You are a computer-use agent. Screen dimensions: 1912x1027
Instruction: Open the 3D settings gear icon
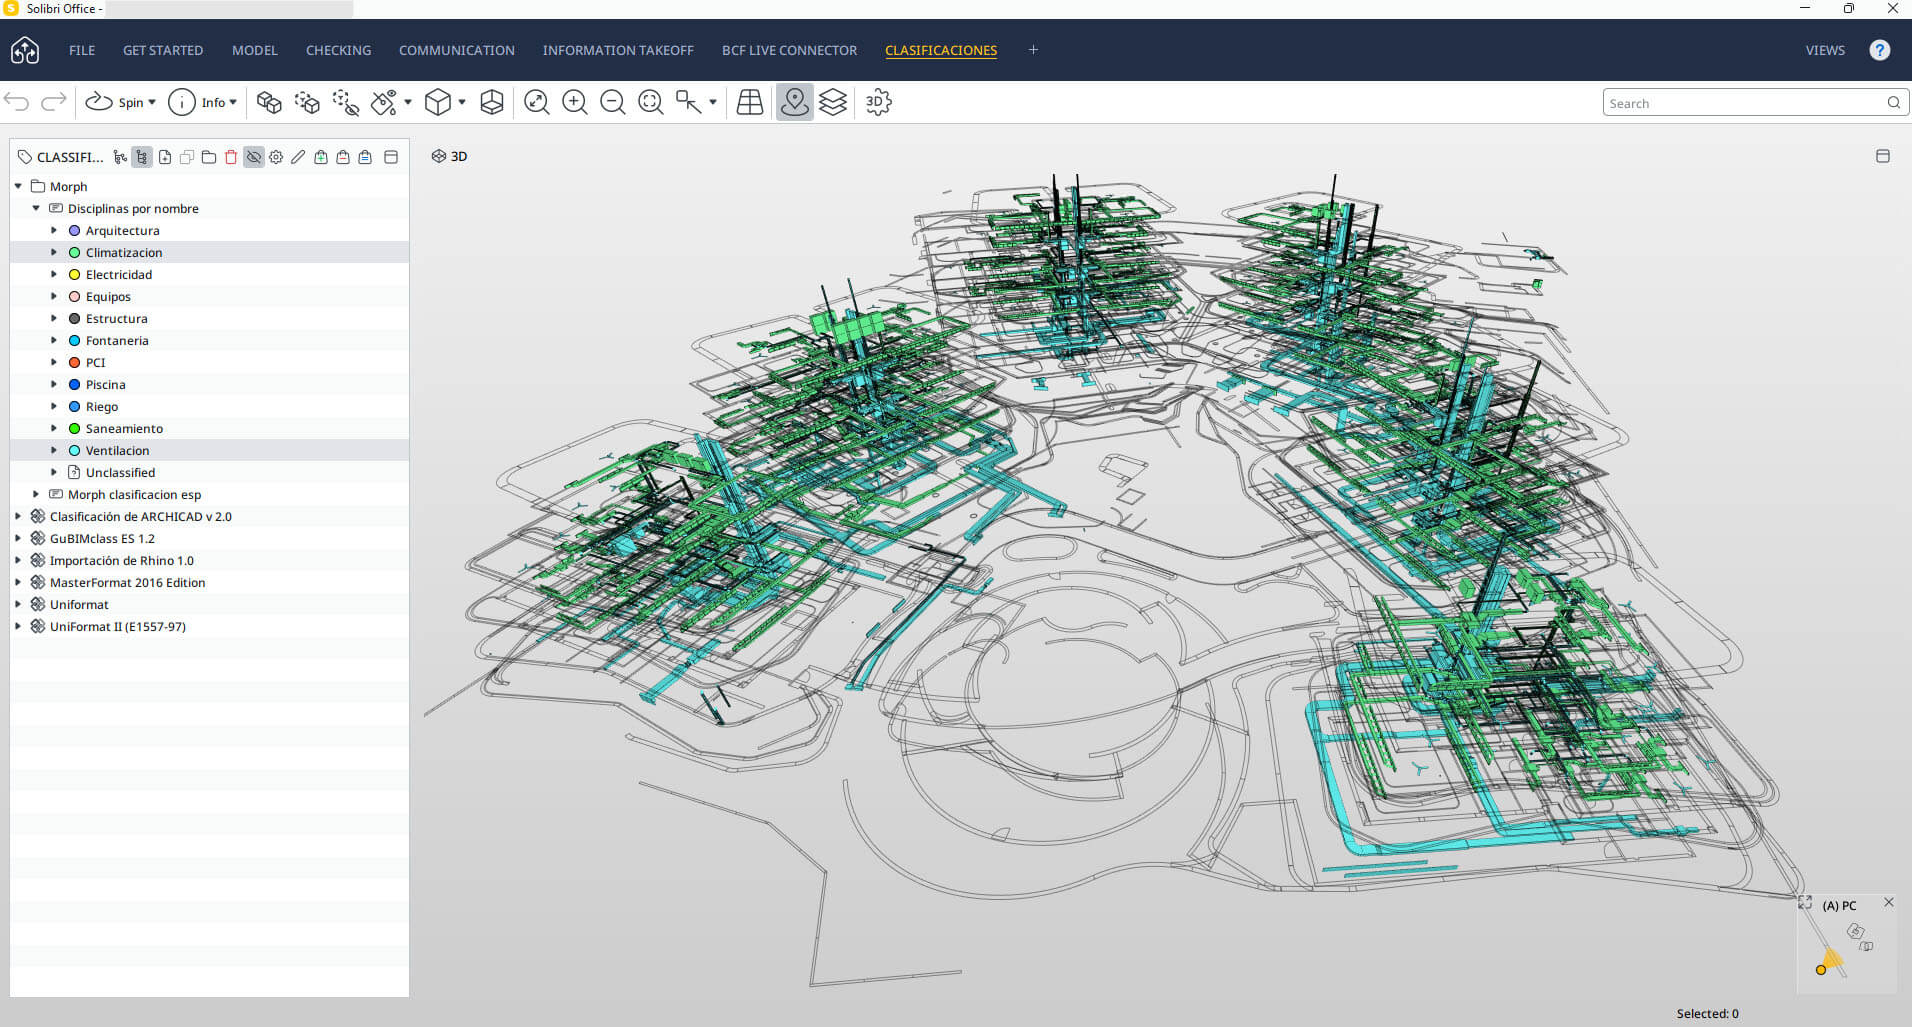pyautogui.click(x=878, y=102)
